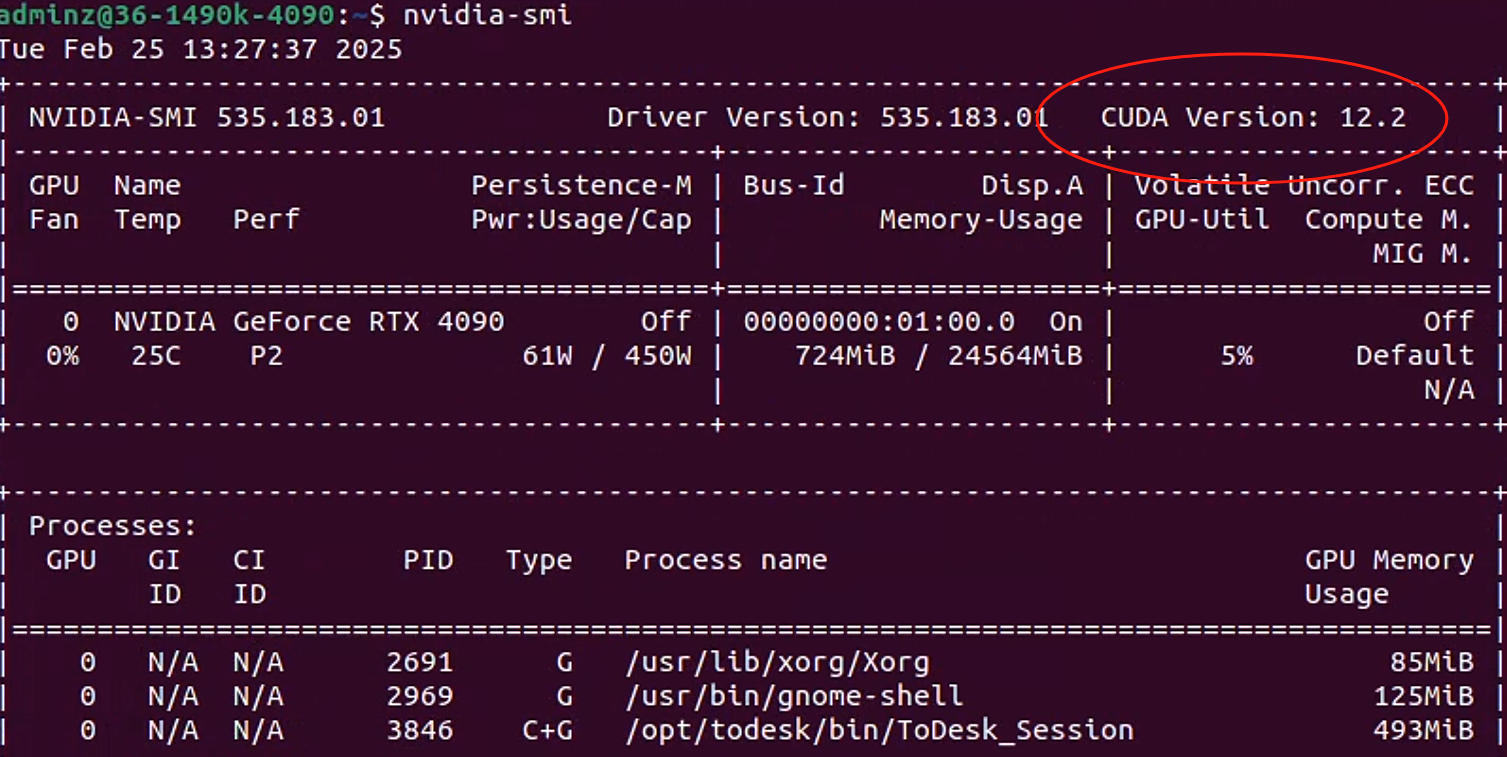
Task: Click the Default compute mode text
Action: pyautogui.click(x=1414, y=355)
